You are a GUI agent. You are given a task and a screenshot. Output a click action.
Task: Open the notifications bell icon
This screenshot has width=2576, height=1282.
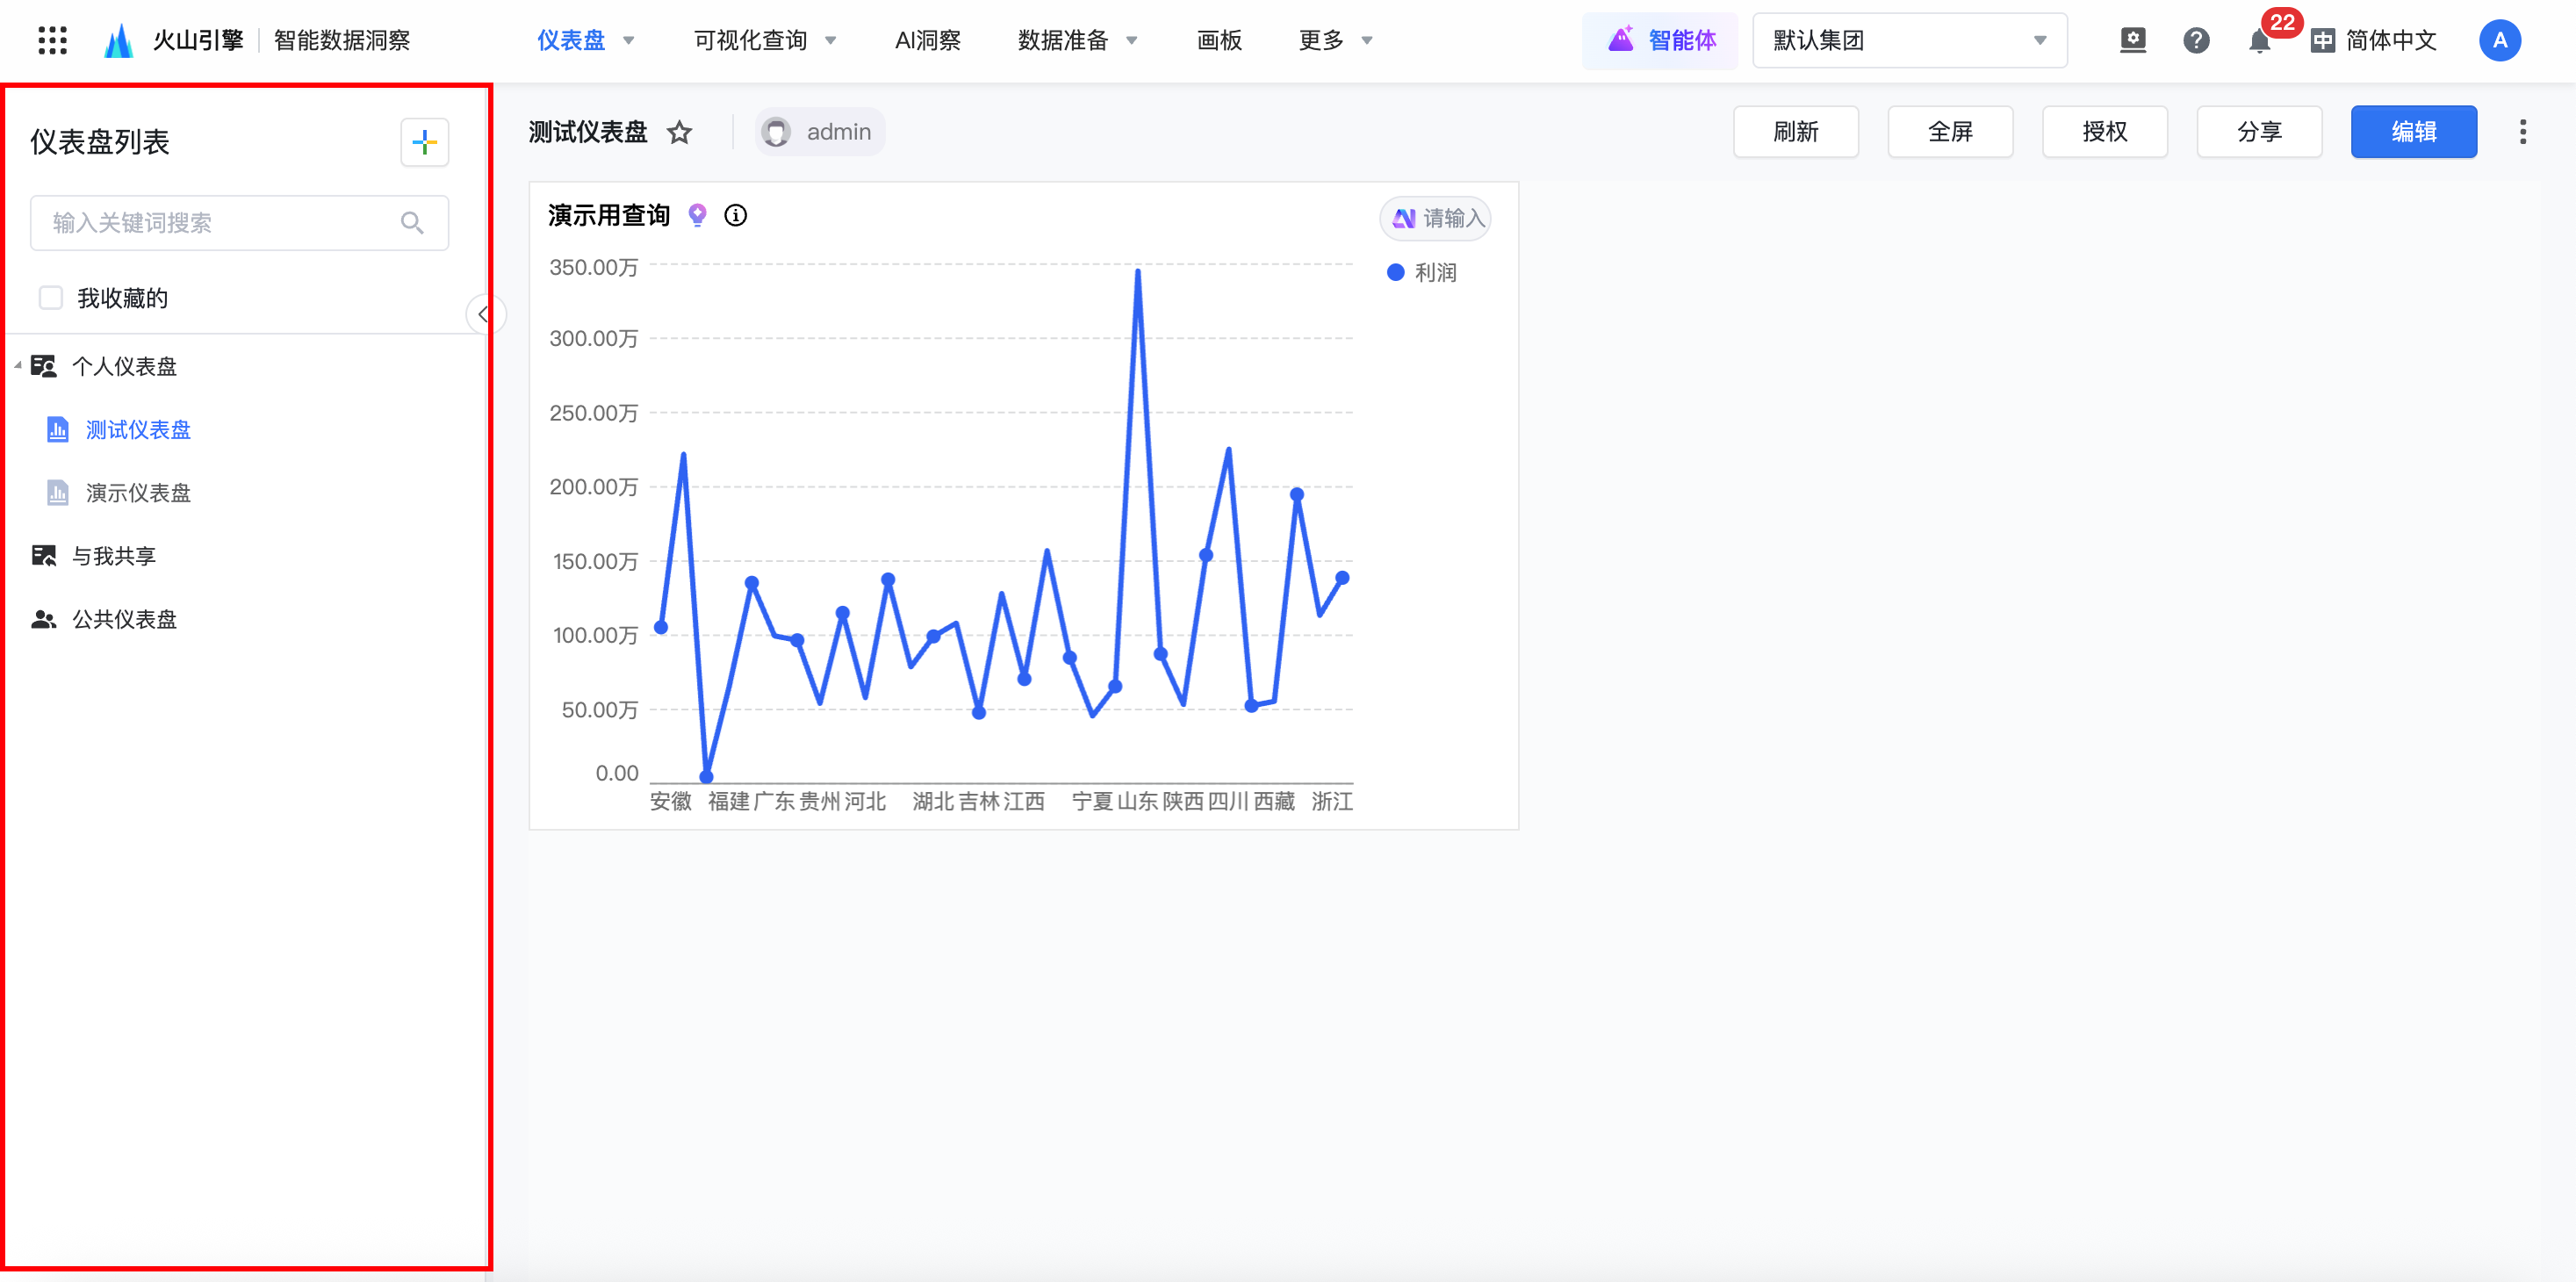tap(2259, 42)
